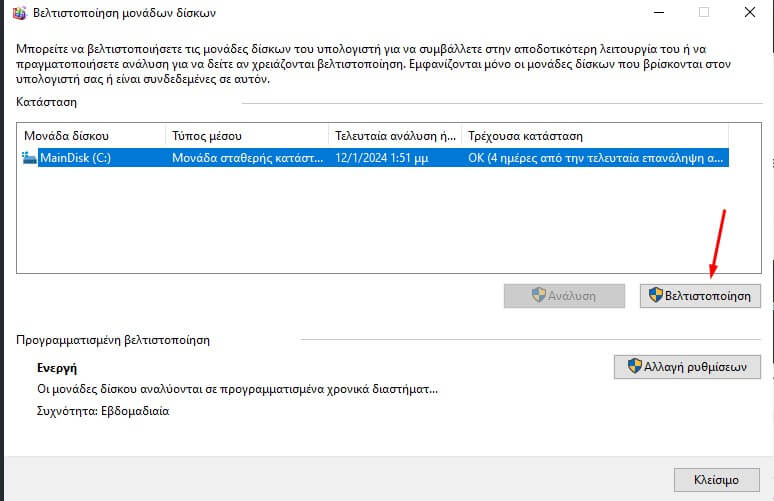Click the MainDisk (C:) drive icon

pyautogui.click(x=29, y=158)
